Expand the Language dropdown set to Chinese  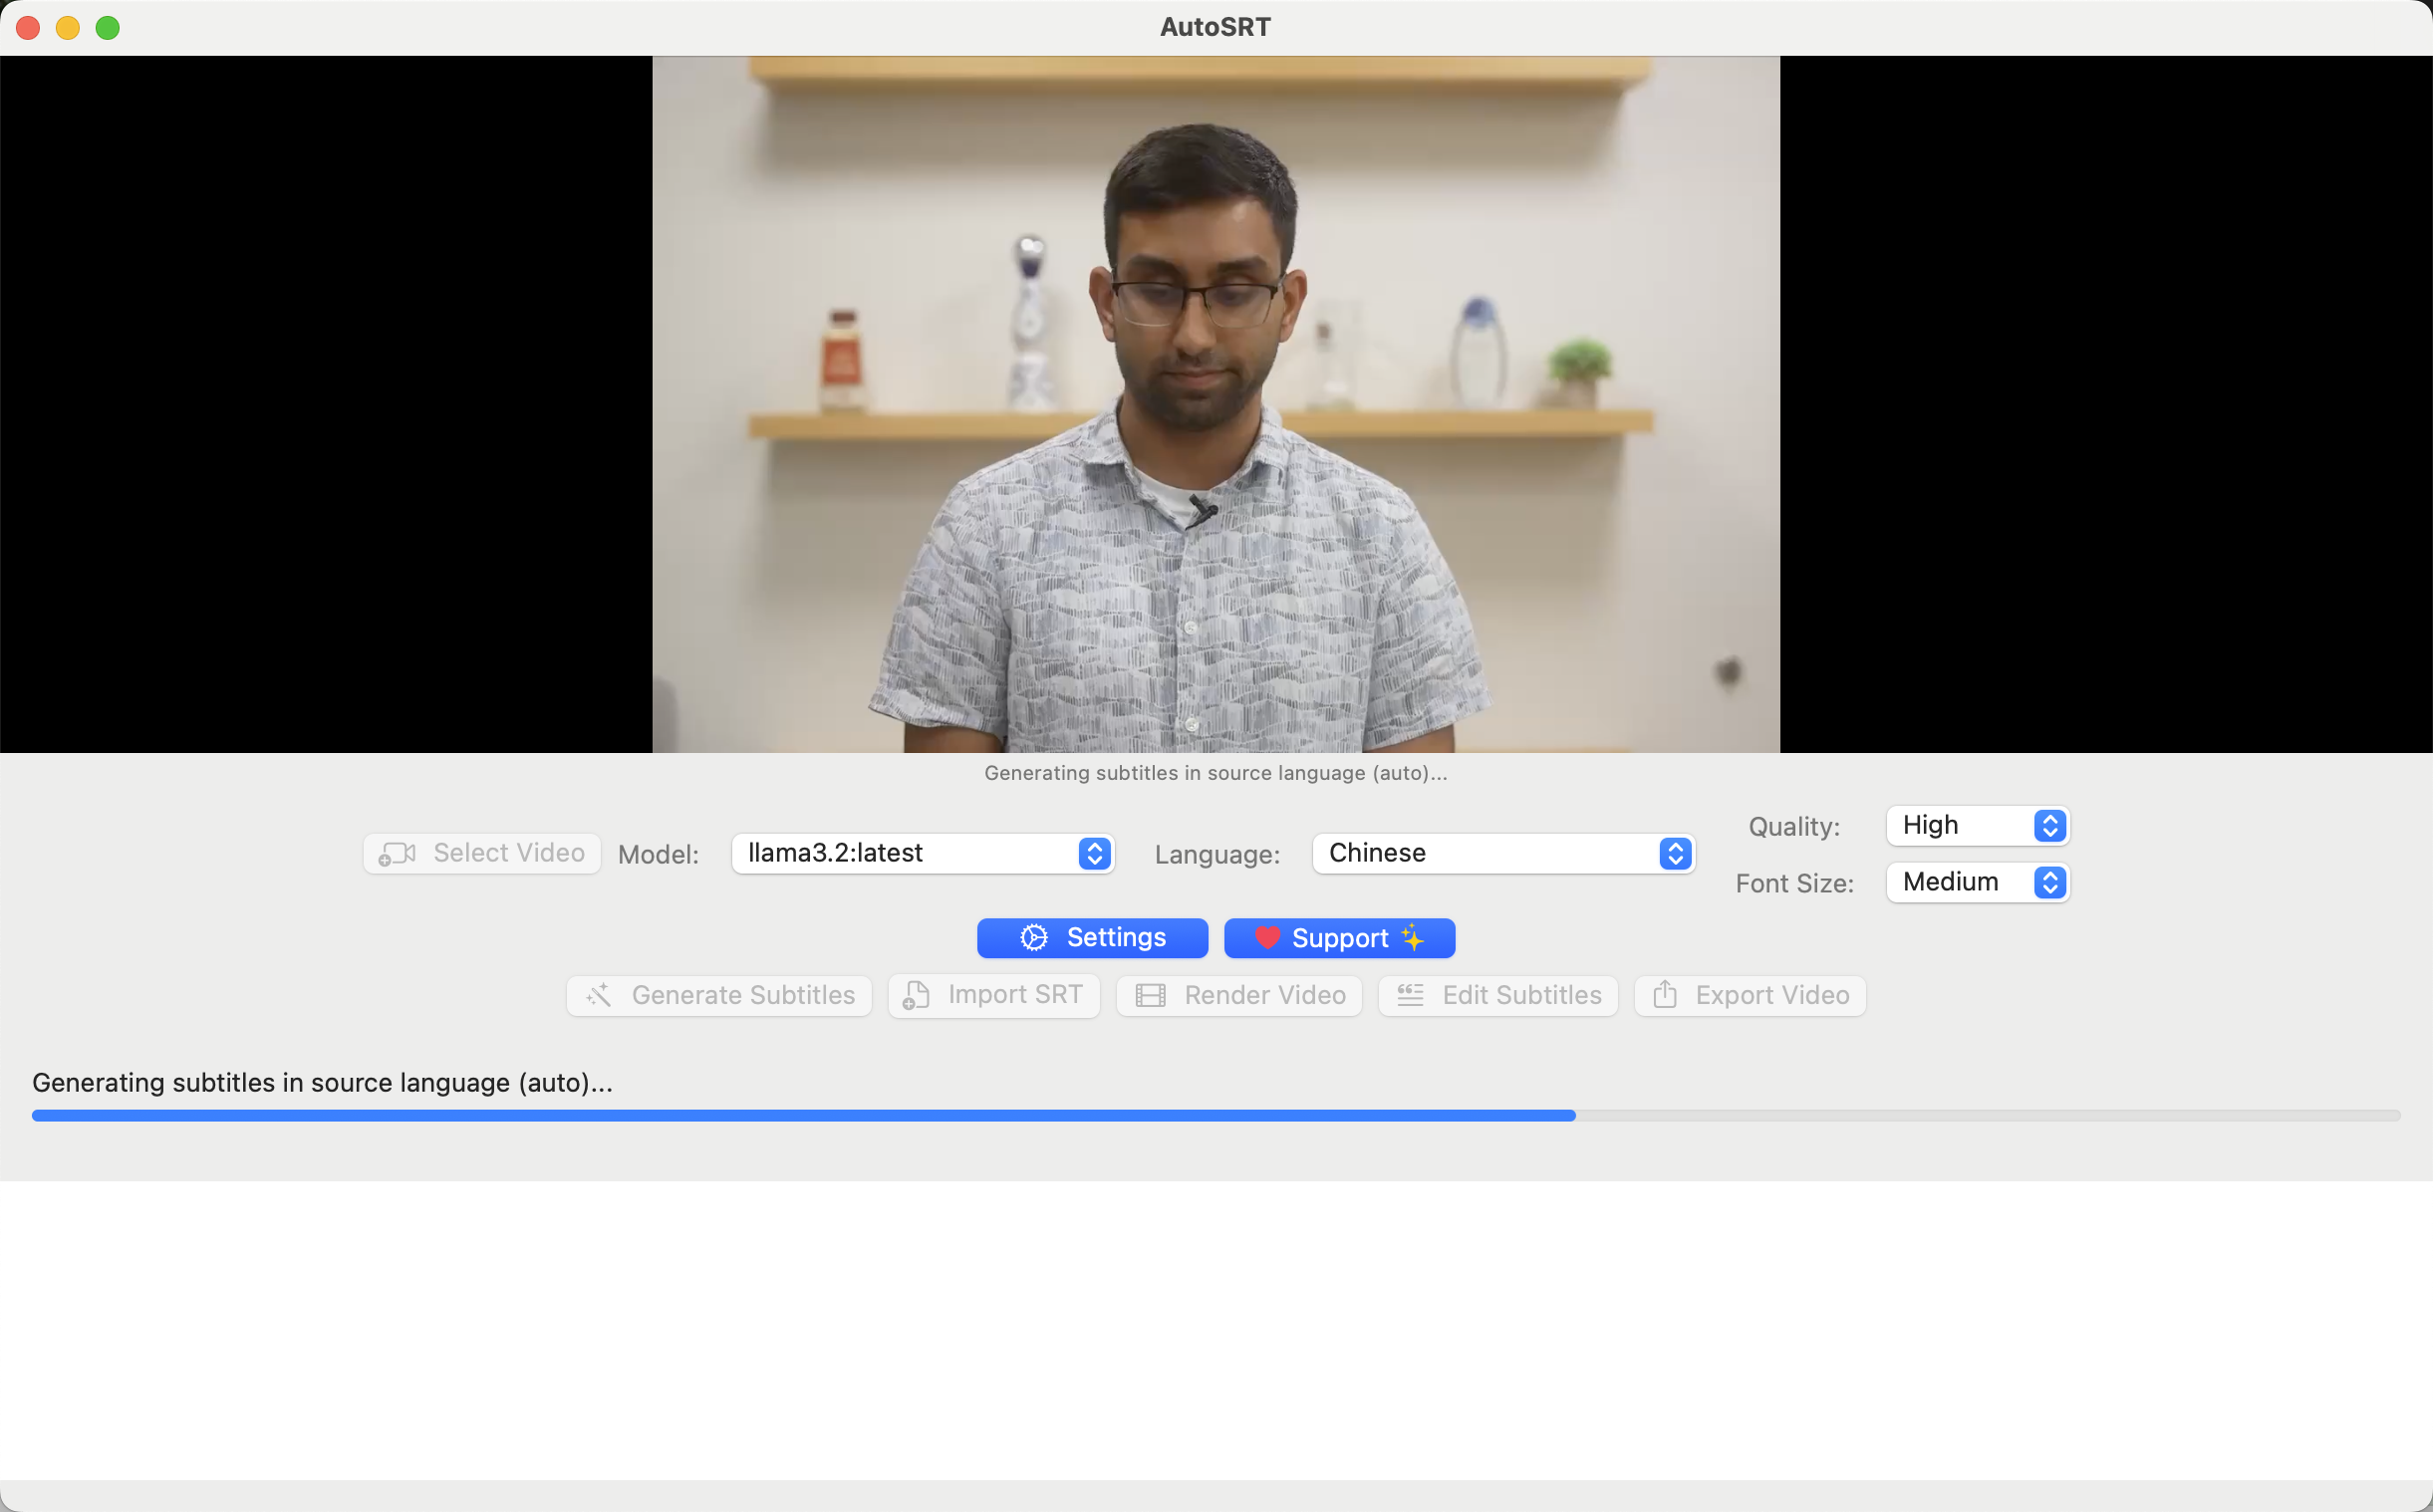pyautogui.click(x=1502, y=853)
